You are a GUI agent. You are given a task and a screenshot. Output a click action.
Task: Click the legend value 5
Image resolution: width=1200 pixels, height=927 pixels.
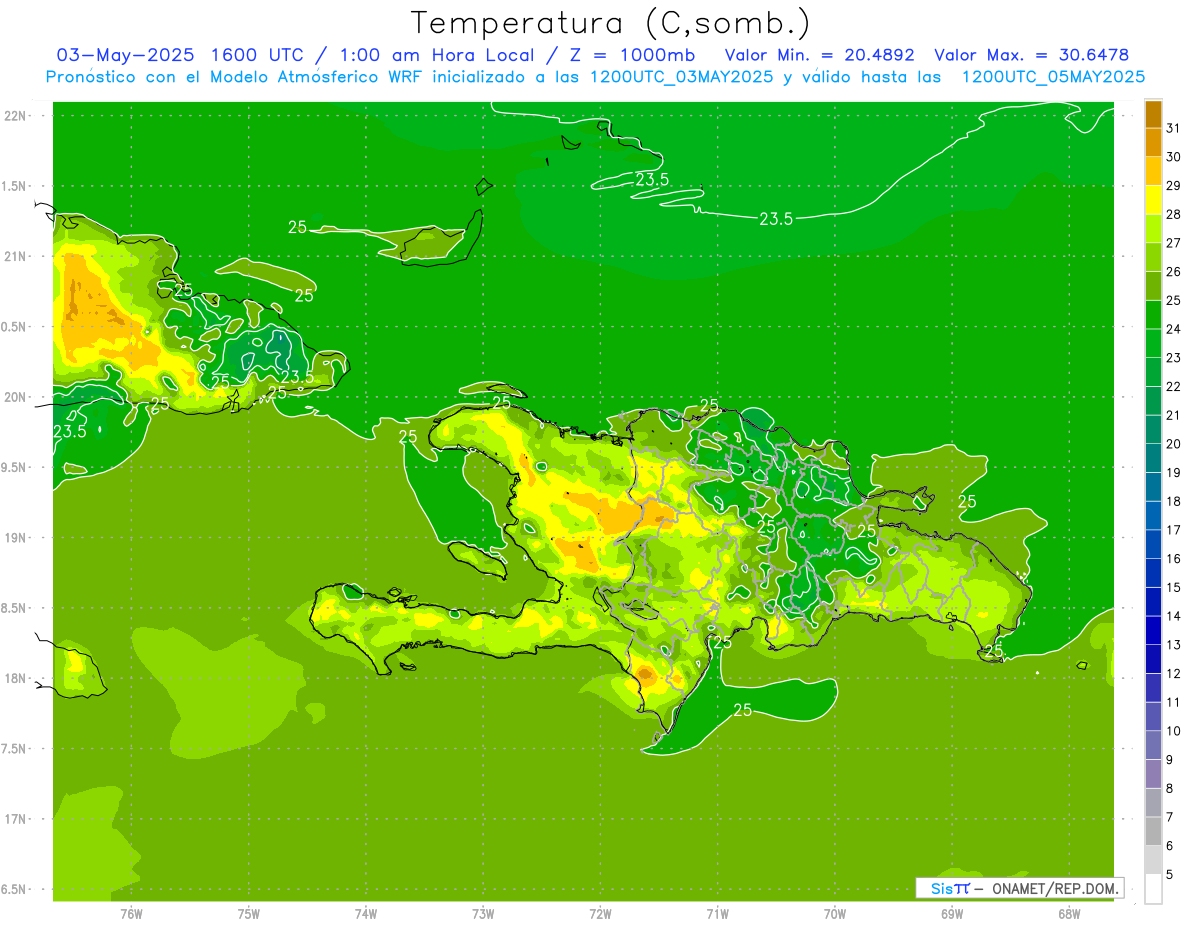tap(1170, 875)
